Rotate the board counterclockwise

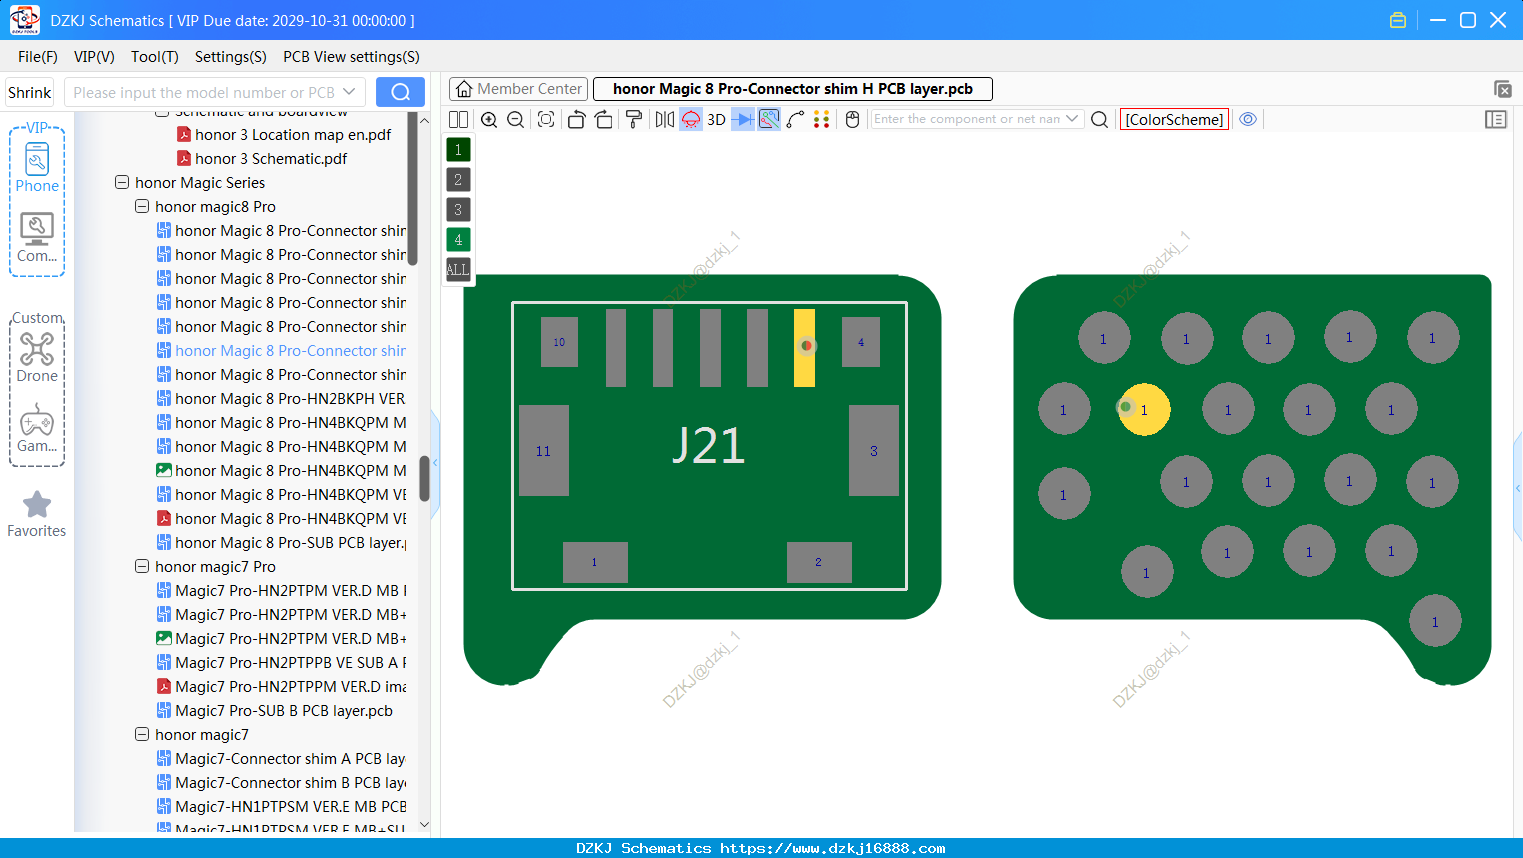576,119
